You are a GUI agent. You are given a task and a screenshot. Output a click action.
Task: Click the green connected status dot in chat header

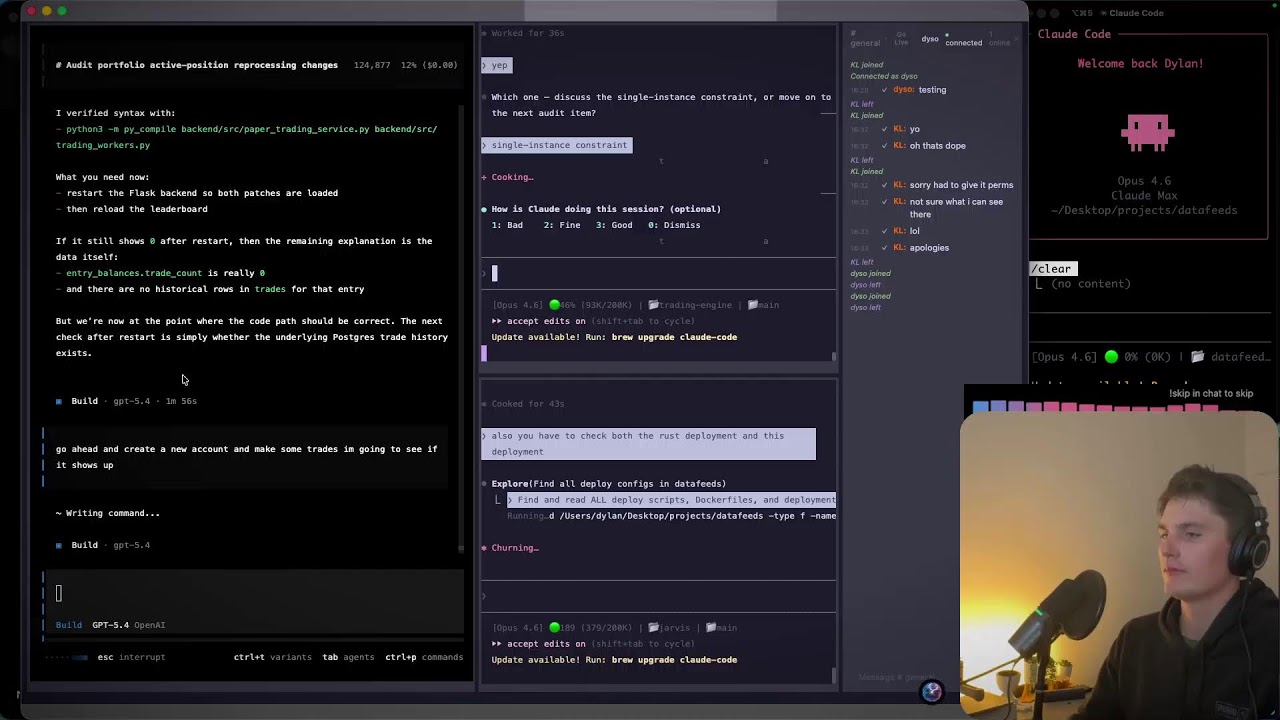(947, 36)
